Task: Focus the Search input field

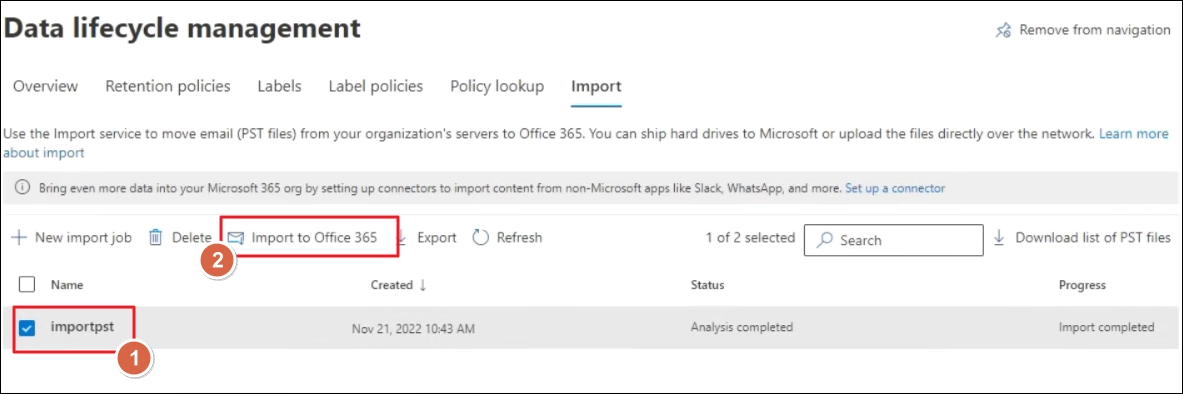Action: pos(894,240)
